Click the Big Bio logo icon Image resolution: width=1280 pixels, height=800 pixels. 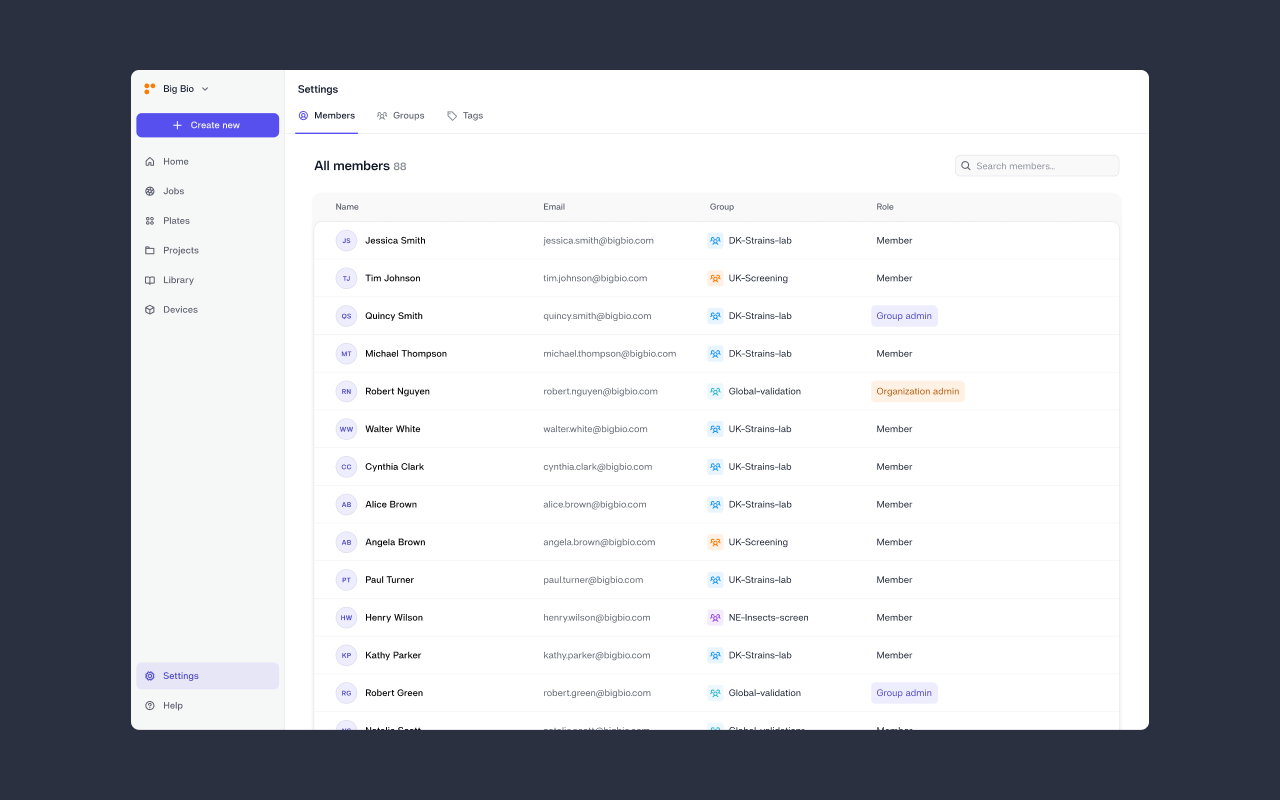click(149, 88)
